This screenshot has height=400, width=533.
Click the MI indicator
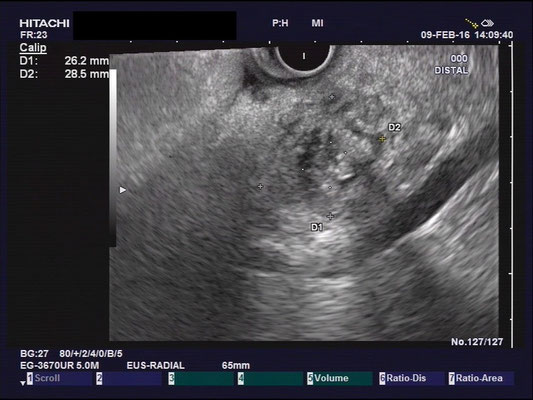tap(317, 23)
